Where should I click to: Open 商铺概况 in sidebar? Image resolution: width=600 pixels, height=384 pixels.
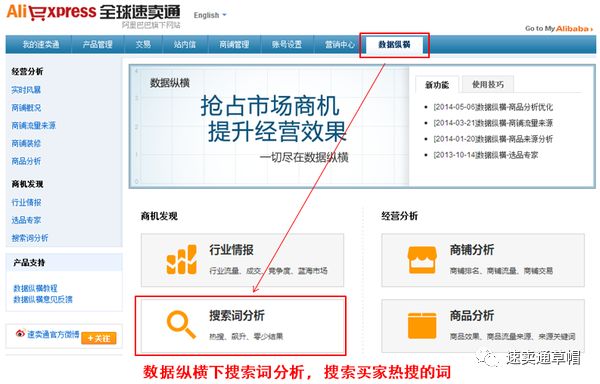(26, 108)
